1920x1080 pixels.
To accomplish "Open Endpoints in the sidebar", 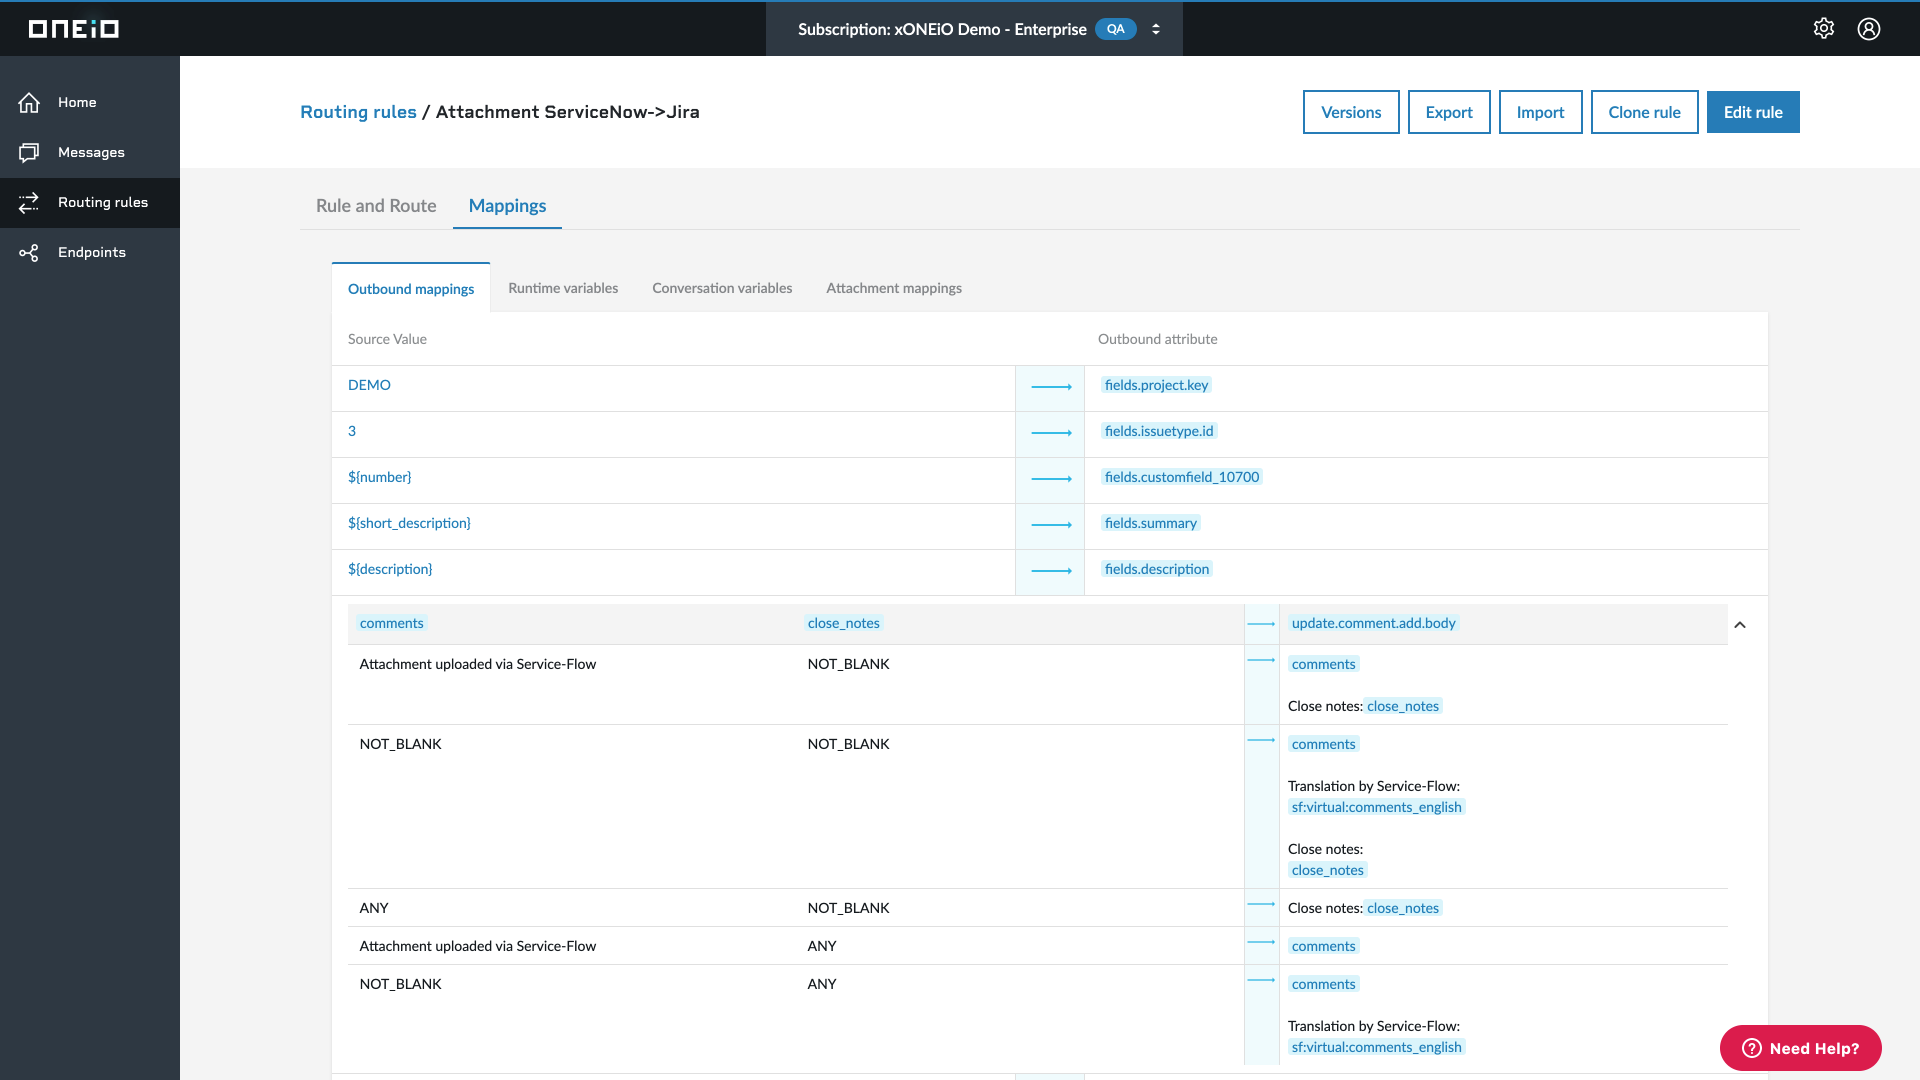I will pos(90,252).
